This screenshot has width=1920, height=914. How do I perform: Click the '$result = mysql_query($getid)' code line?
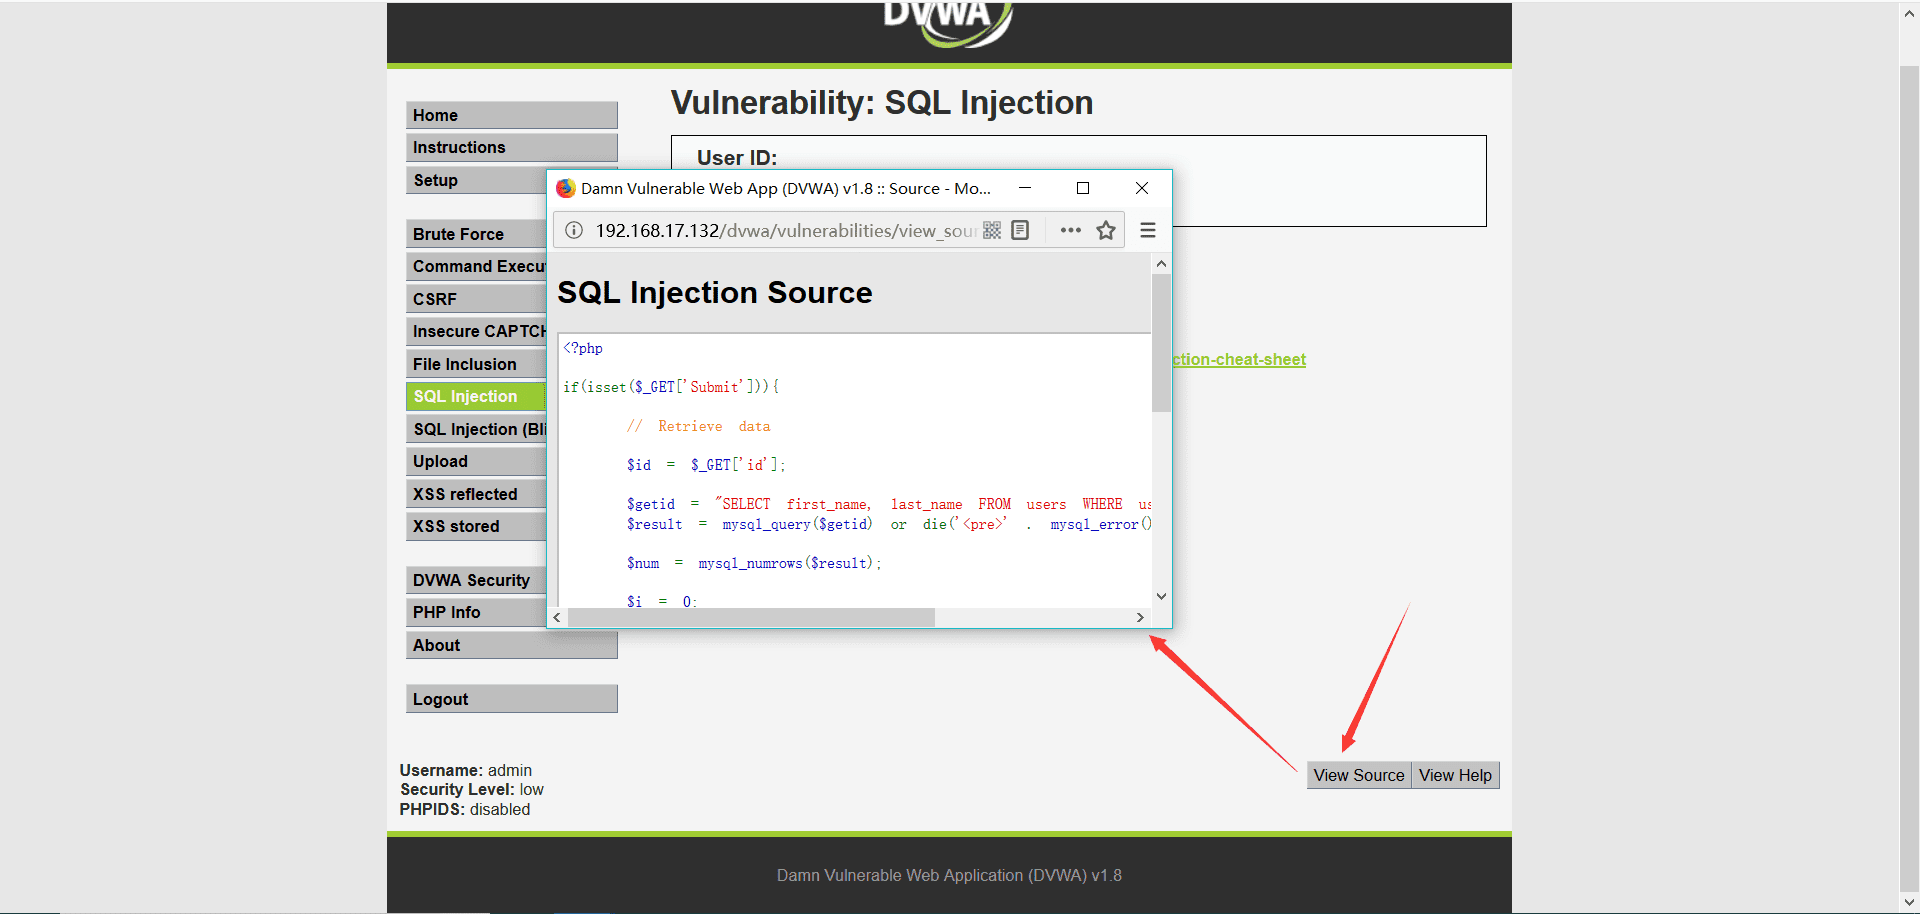[889, 524]
